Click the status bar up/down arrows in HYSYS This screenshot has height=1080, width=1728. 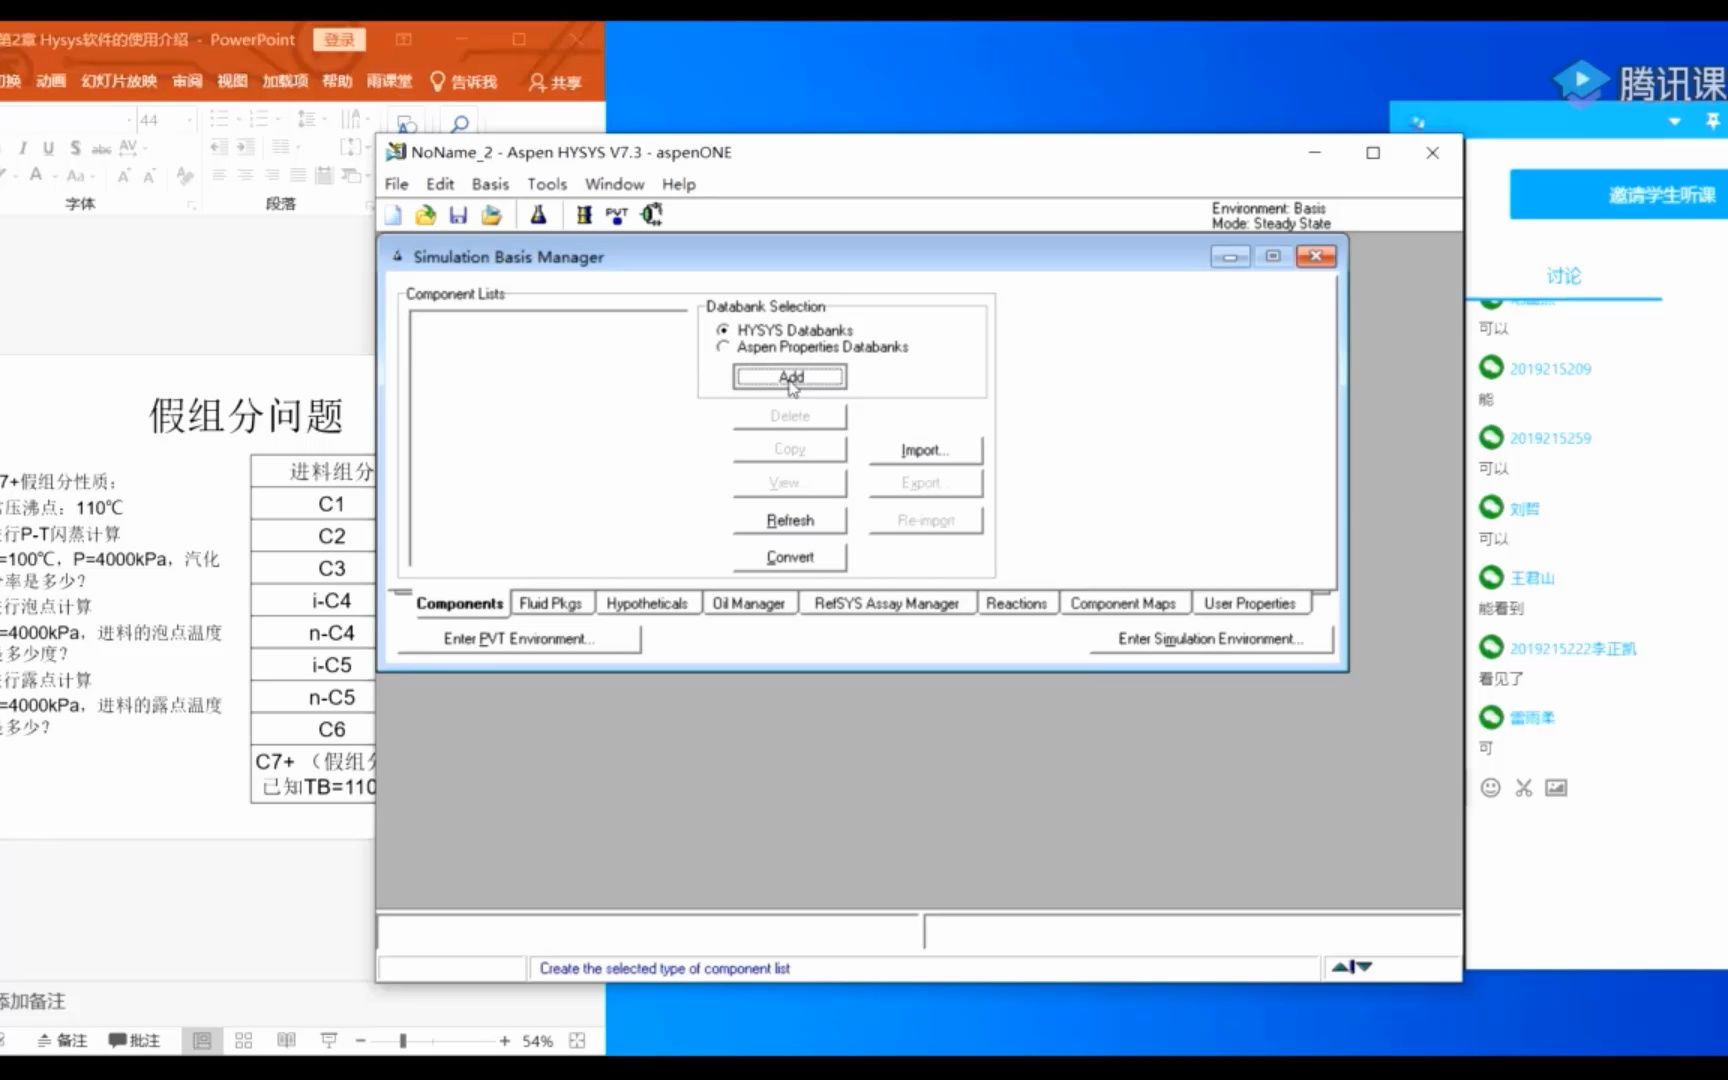[x=1352, y=967]
